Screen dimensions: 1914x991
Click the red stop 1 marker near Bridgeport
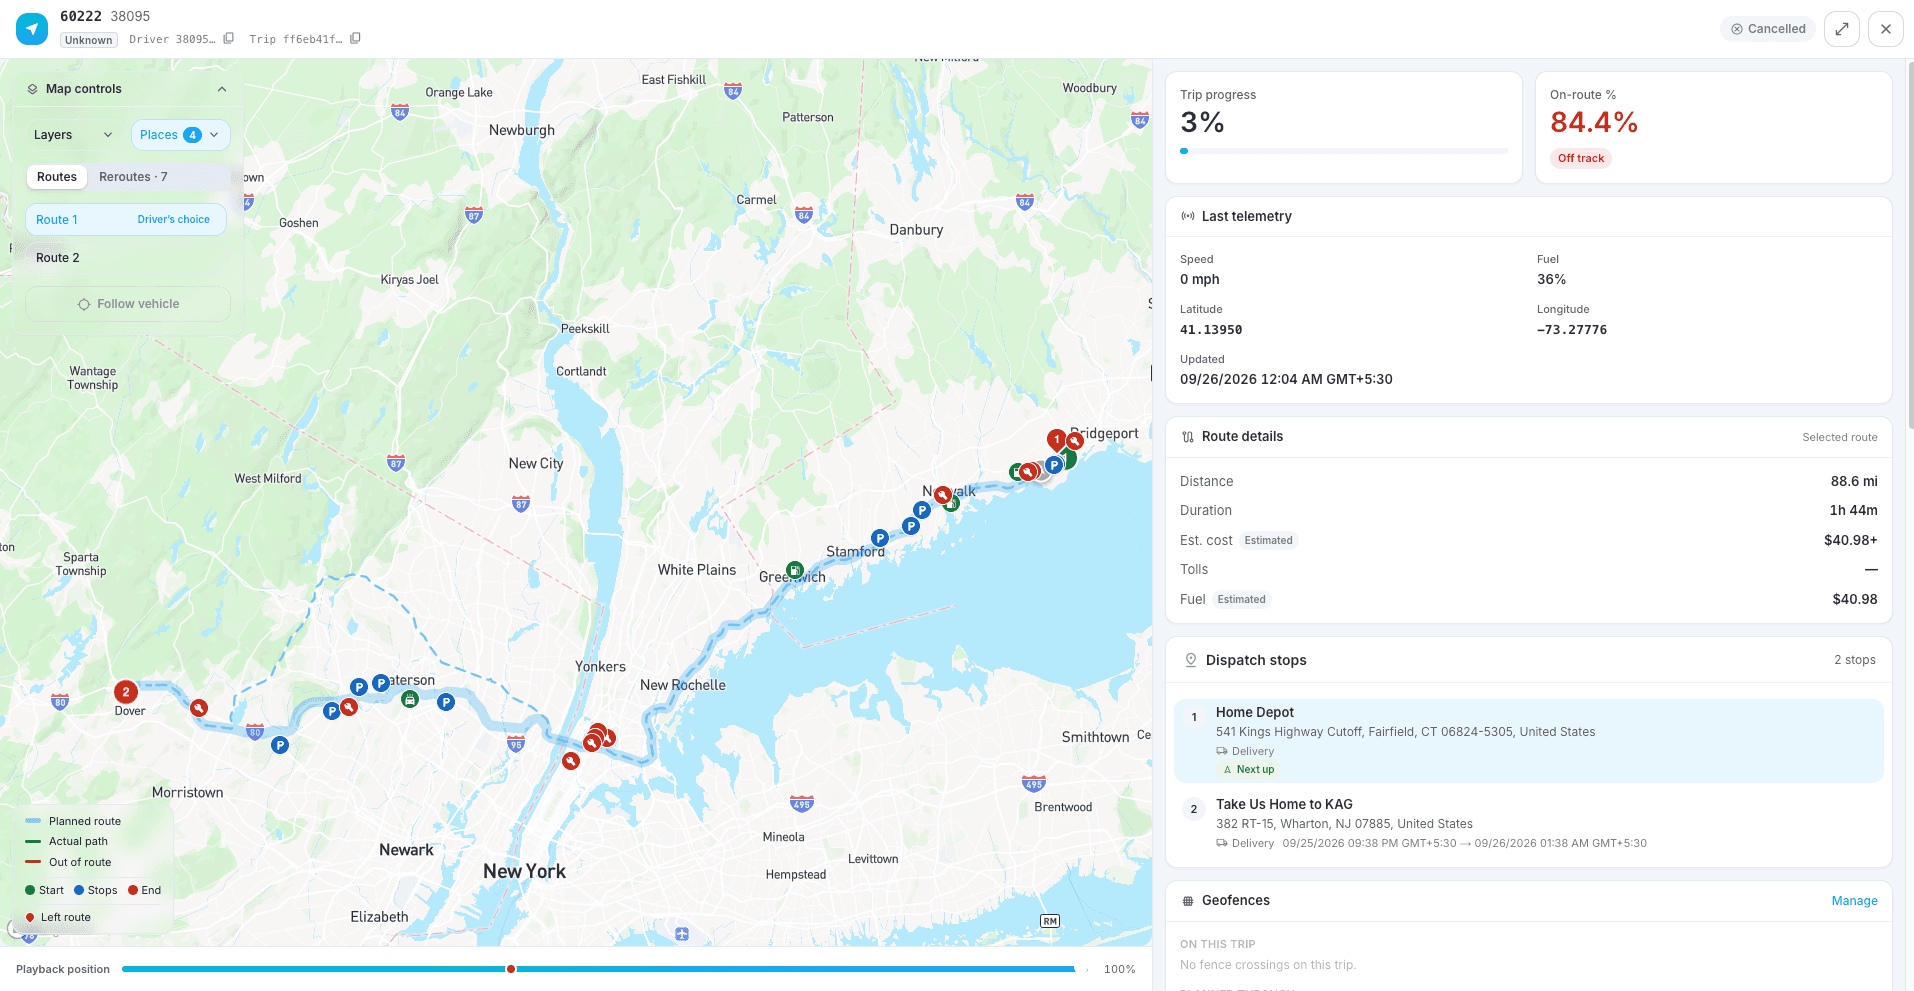pyautogui.click(x=1057, y=439)
